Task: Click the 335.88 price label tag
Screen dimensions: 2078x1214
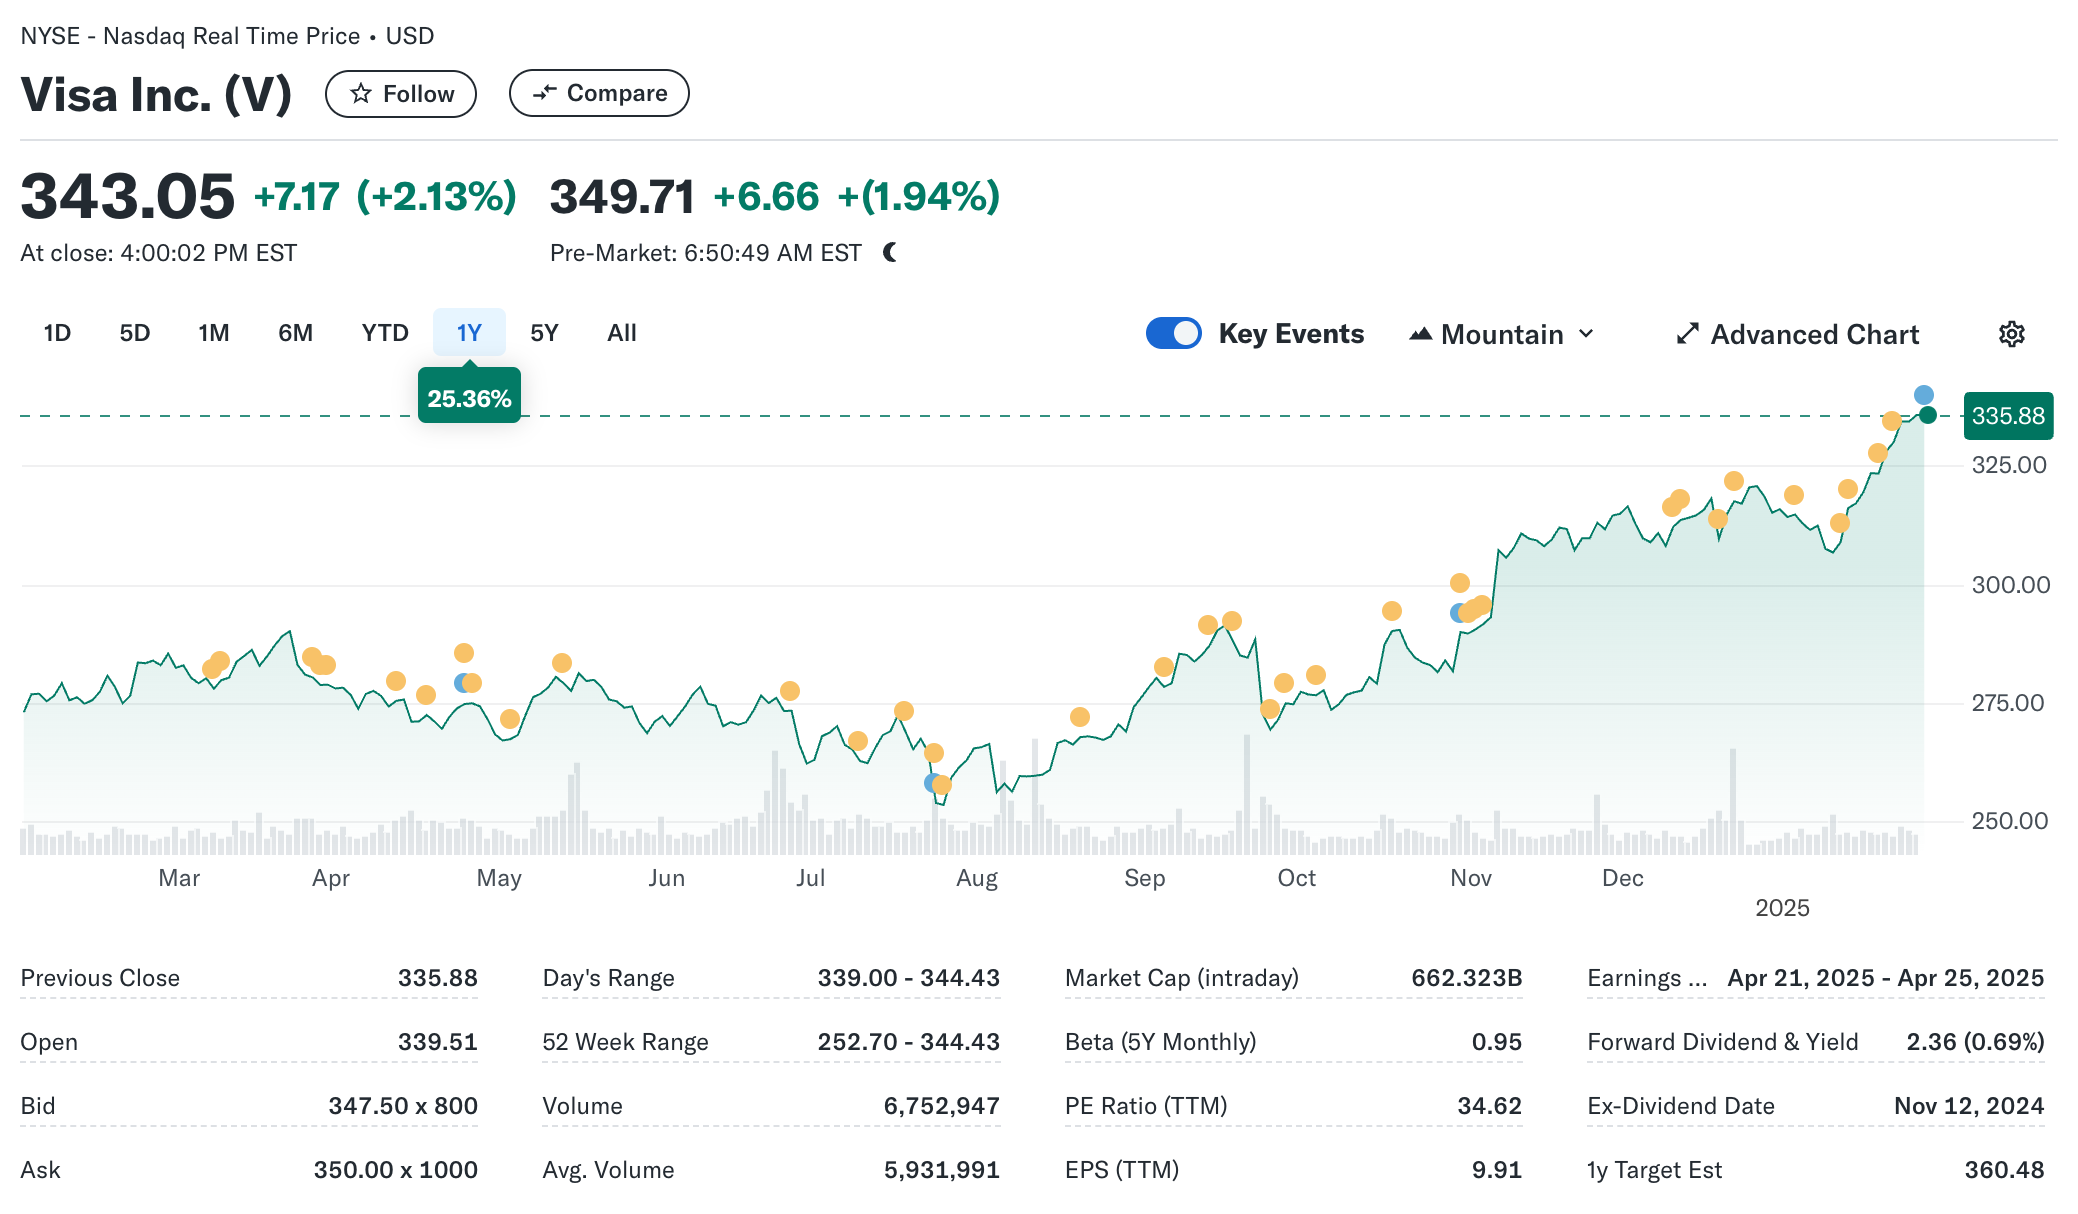Action: [2007, 416]
